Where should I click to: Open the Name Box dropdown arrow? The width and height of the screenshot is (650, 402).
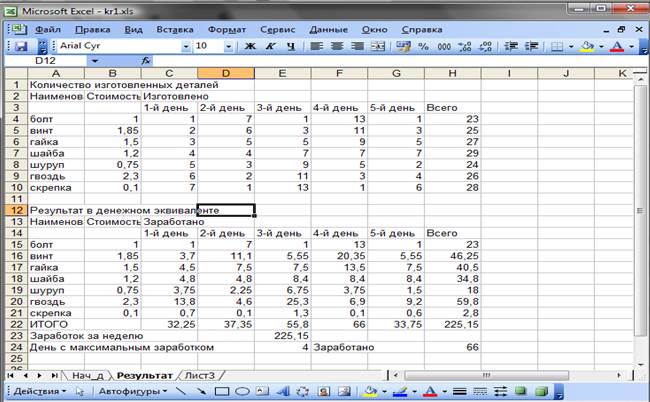point(94,61)
